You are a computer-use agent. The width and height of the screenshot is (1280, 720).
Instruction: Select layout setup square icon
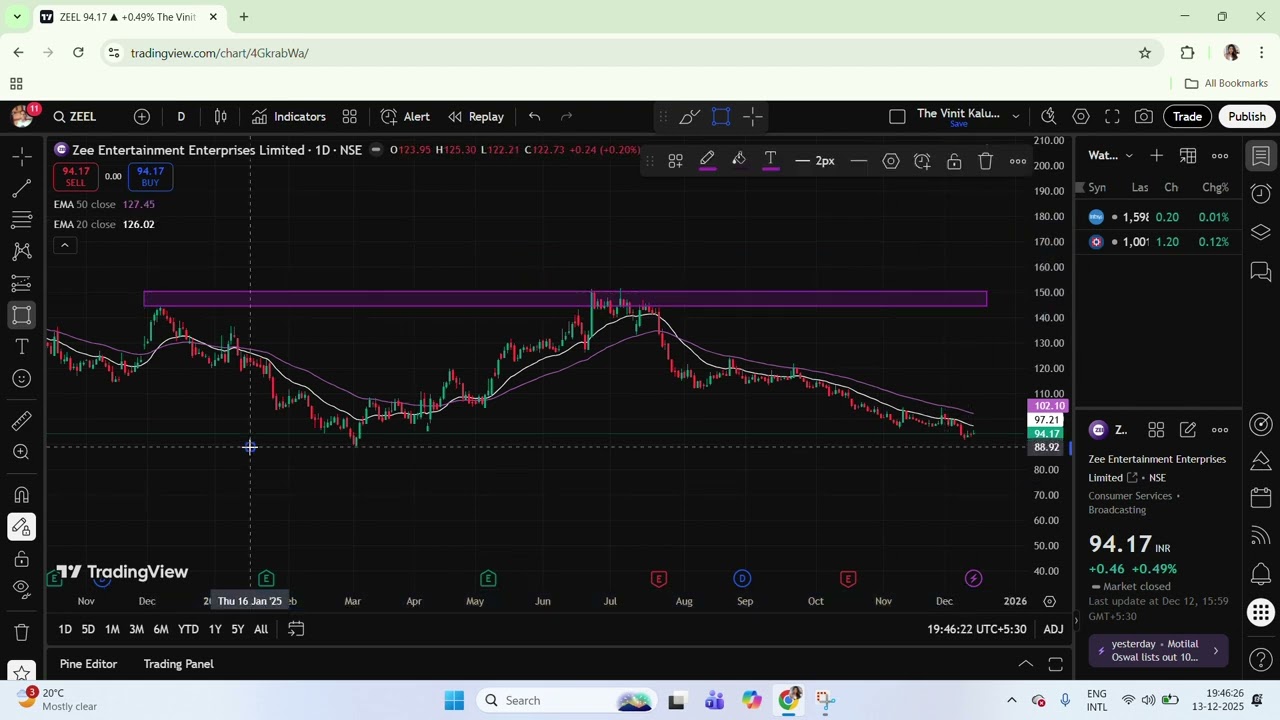click(897, 117)
